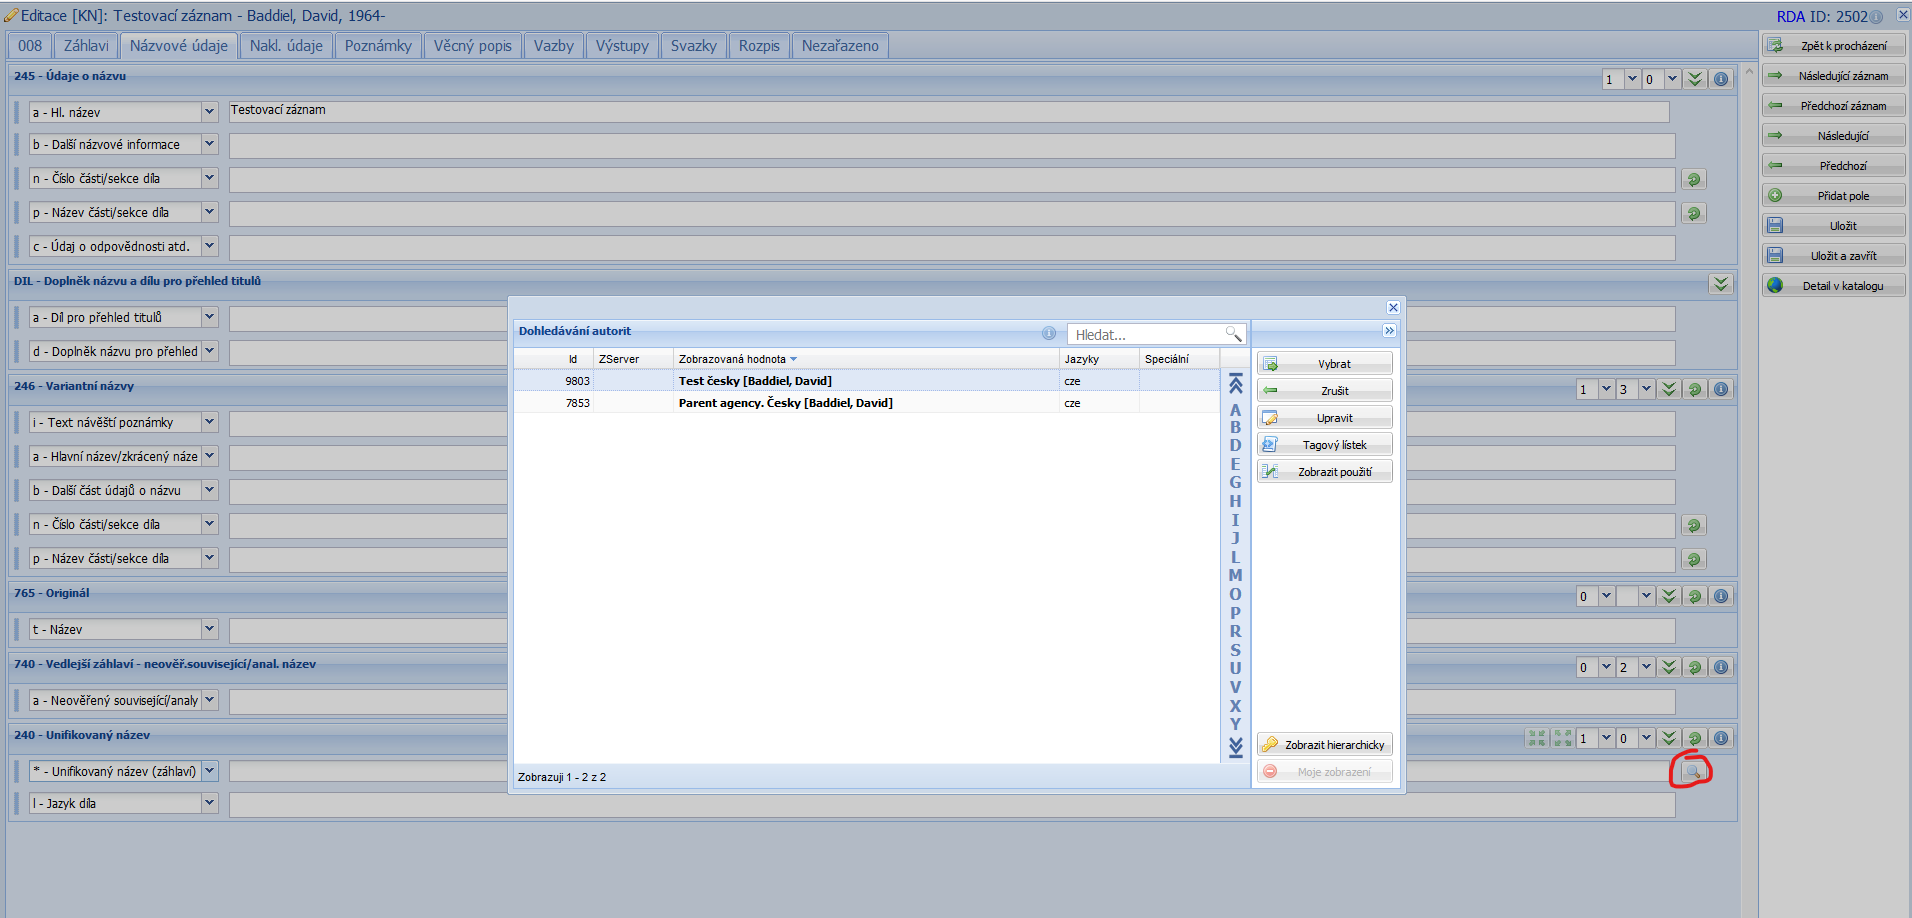Click the Uložit a zavřít button
The image size is (1912, 918).
pyautogui.click(x=1833, y=256)
